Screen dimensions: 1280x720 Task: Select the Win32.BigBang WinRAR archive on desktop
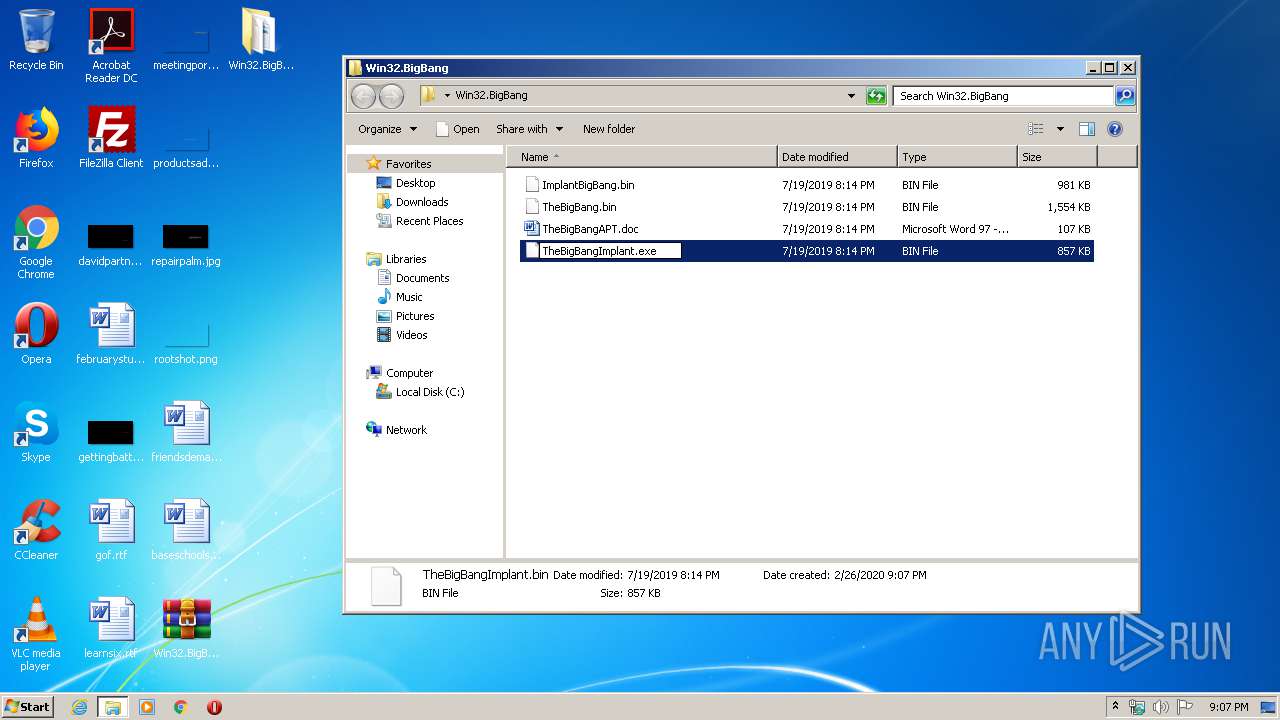[186, 628]
